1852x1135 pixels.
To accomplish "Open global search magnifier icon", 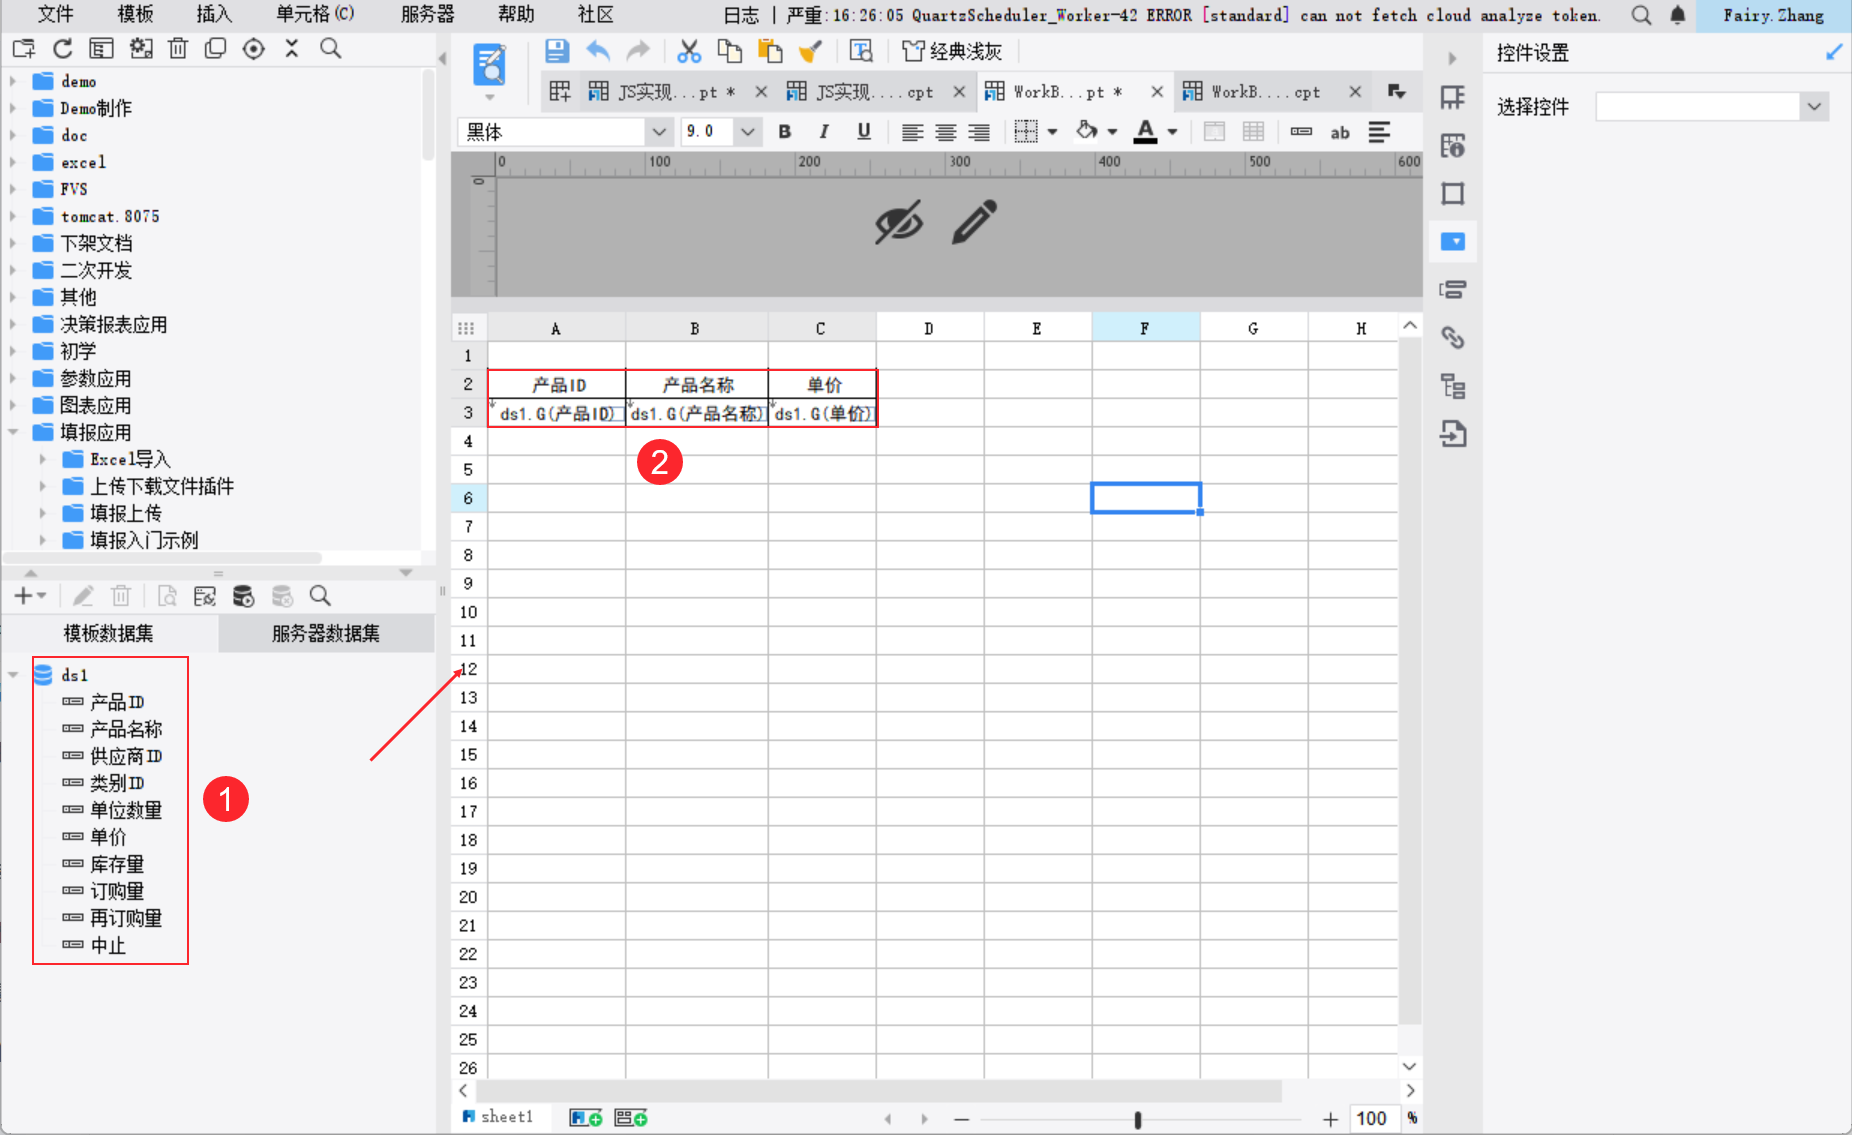I will [x=1641, y=15].
